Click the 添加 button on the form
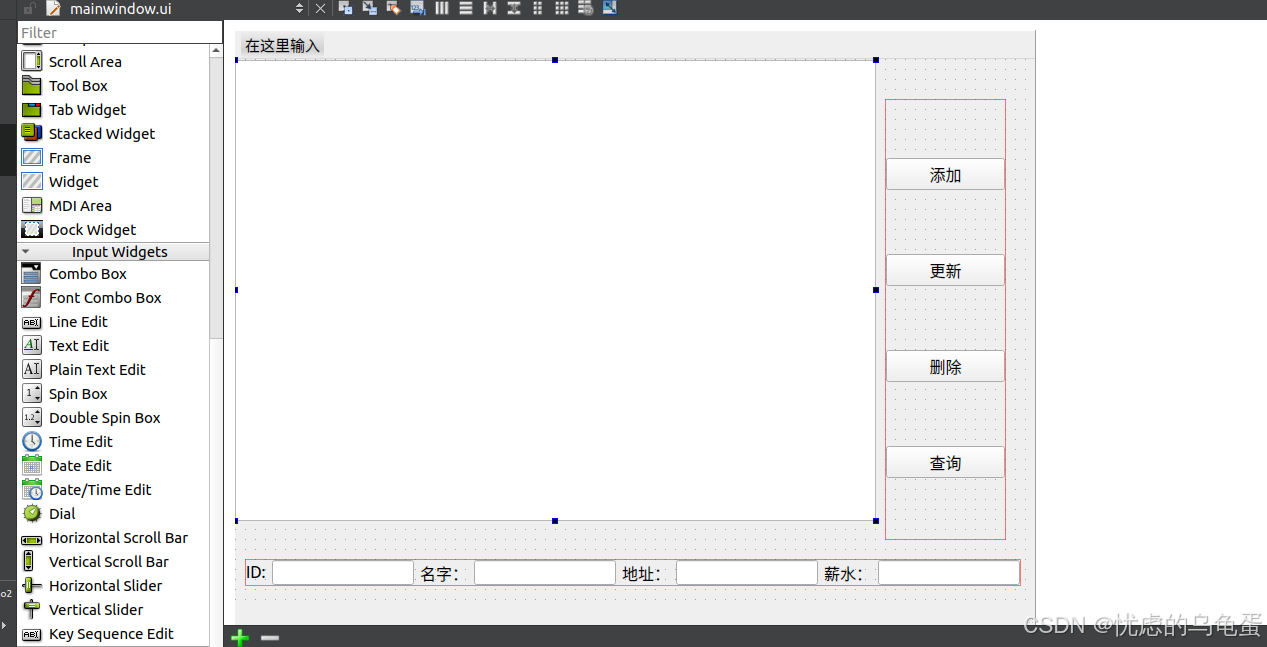 click(x=945, y=175)
